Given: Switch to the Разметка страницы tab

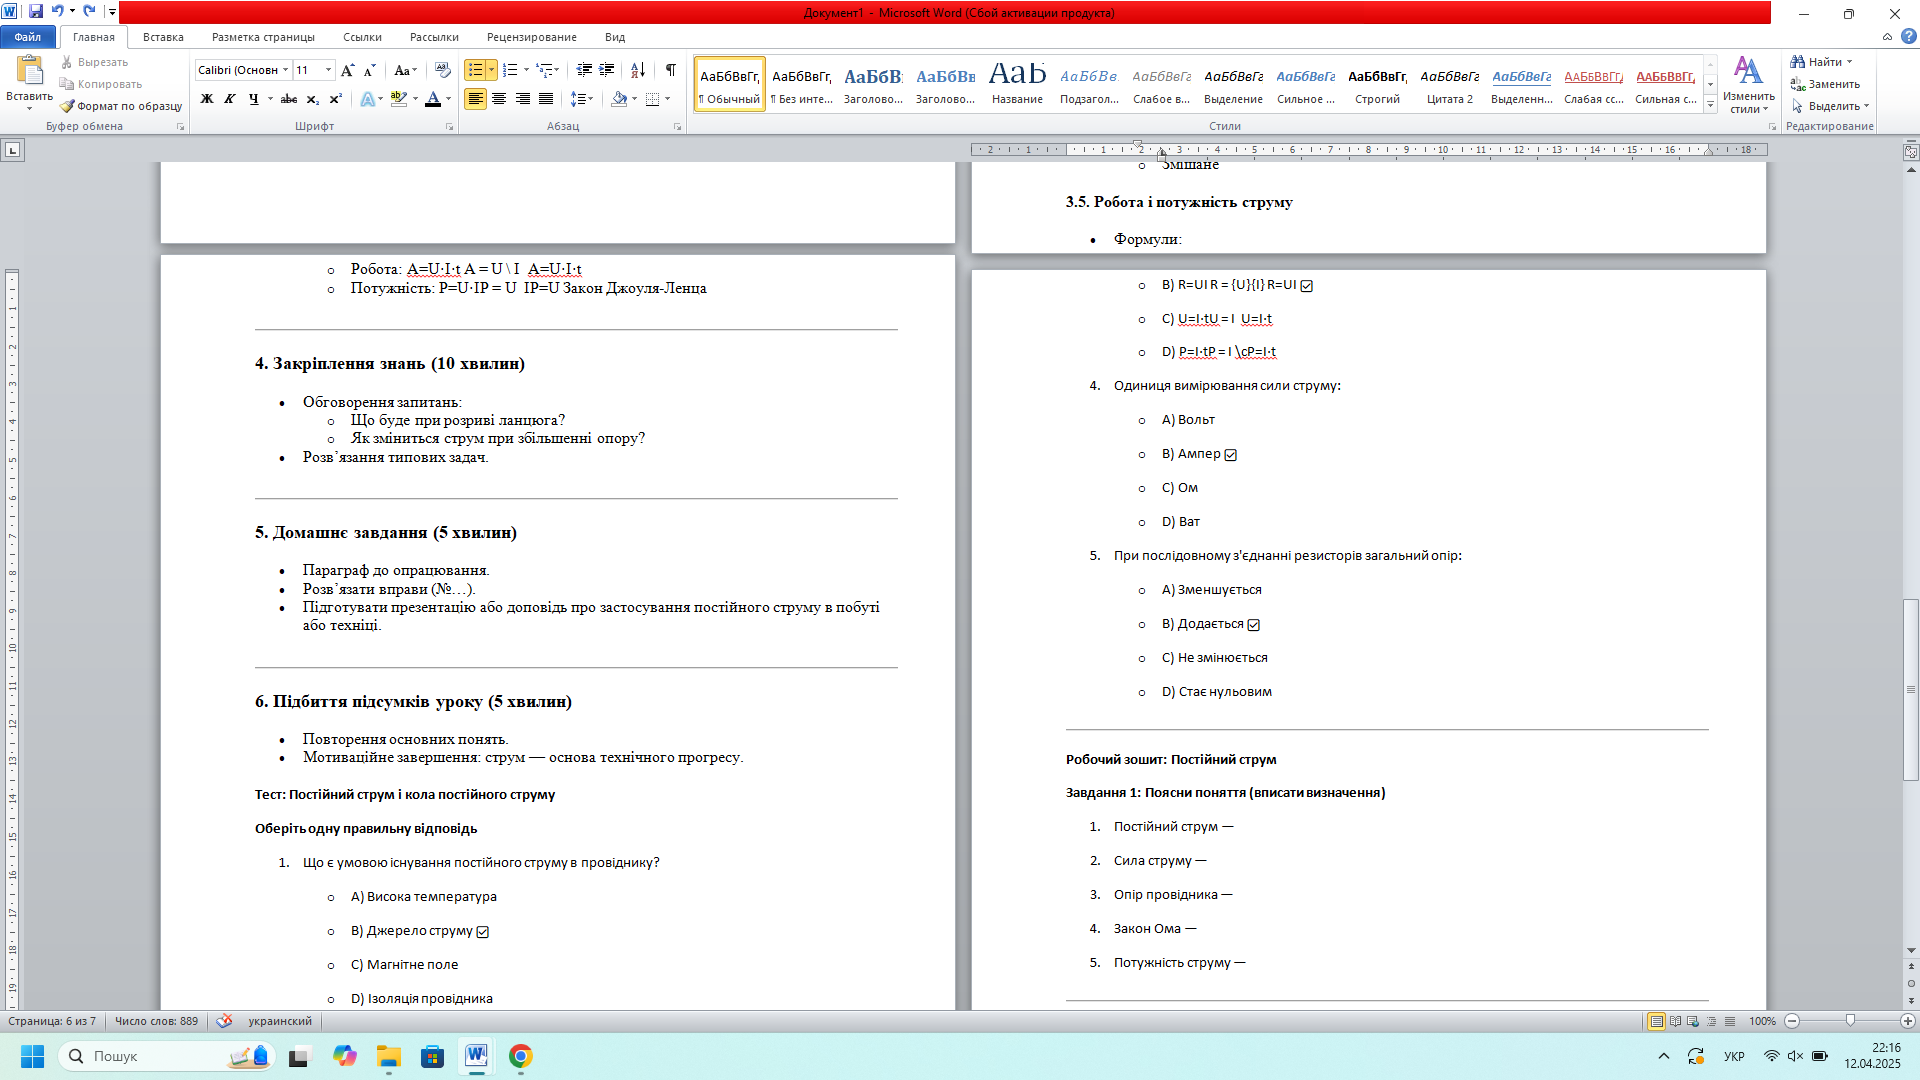Looking at the screenshot, I should [x=263, y=37].
